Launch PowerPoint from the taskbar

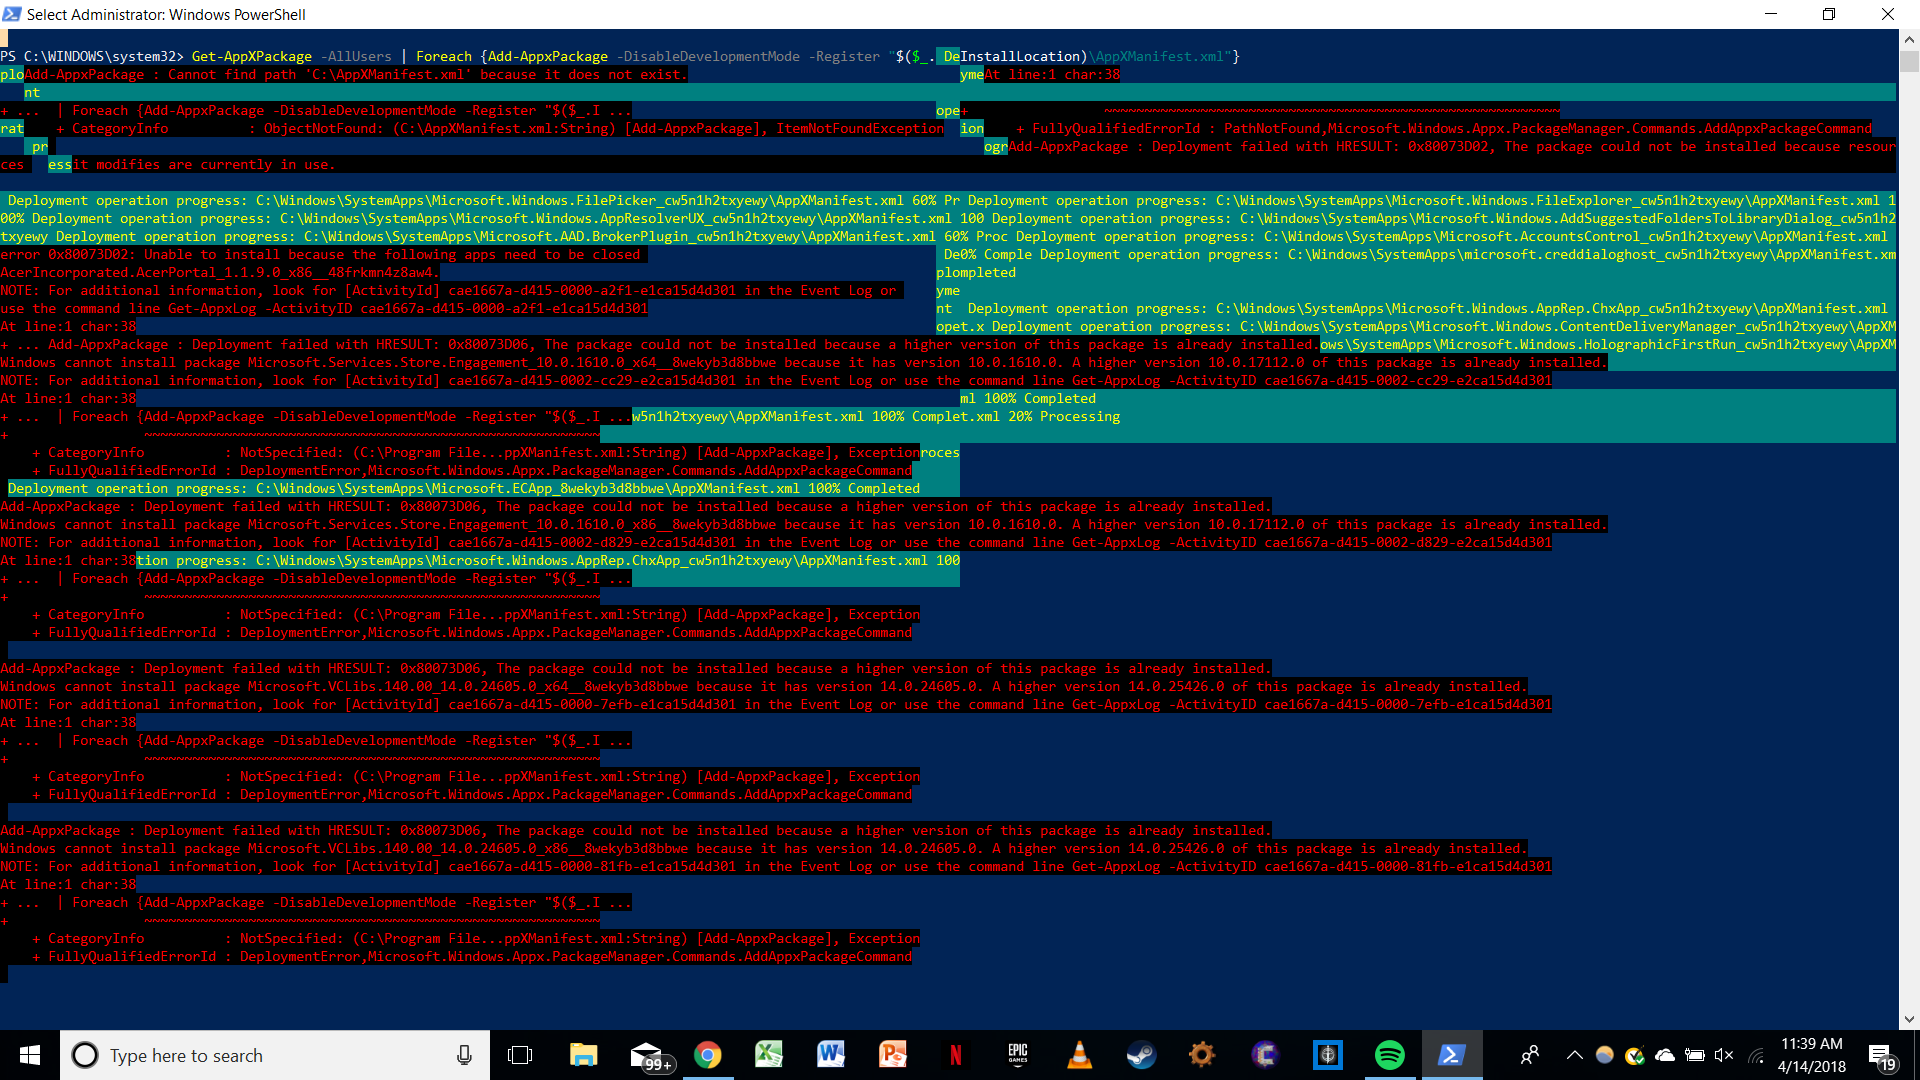point(893,1055)
